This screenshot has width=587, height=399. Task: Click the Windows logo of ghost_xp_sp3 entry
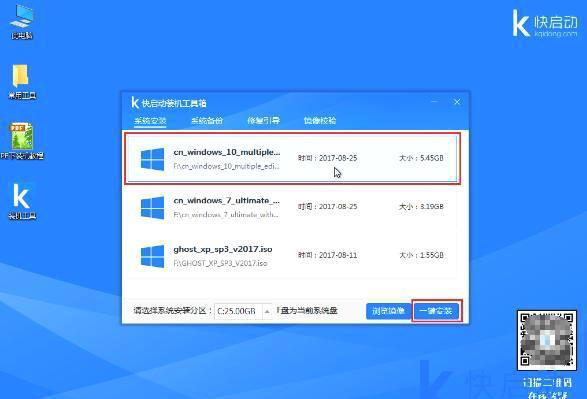click(152, 256)
